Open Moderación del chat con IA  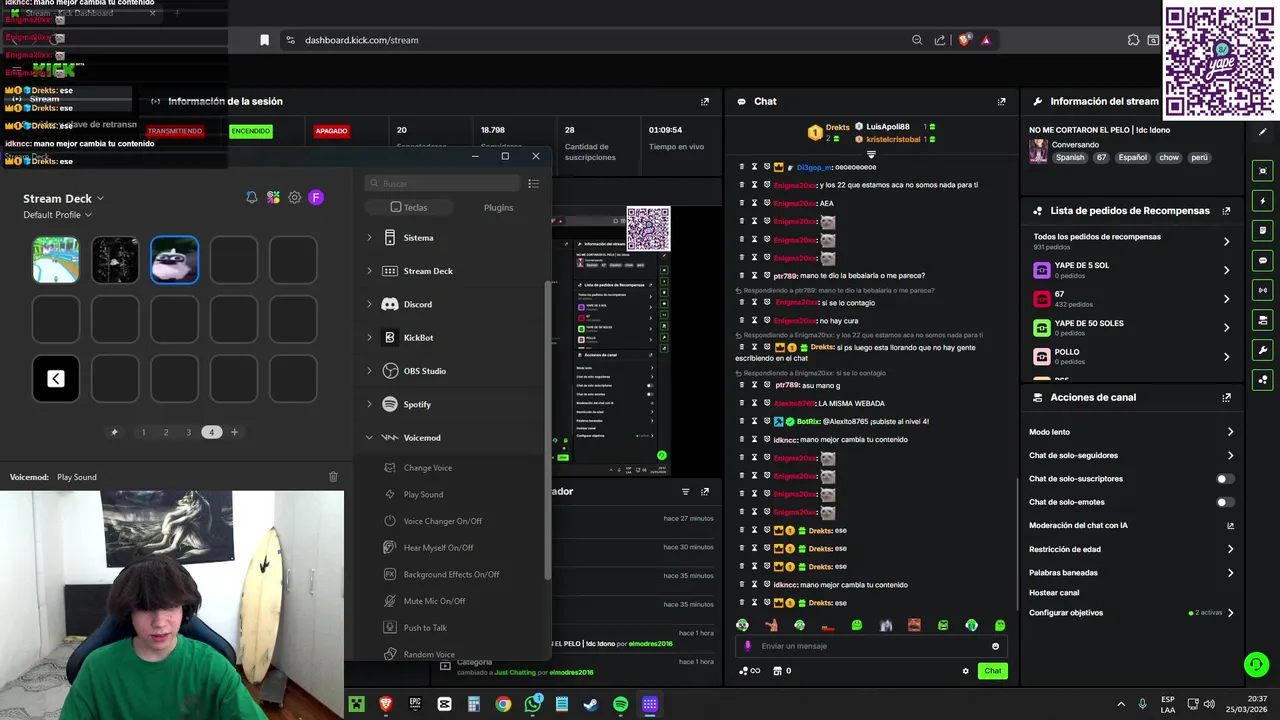point(1131,525)
